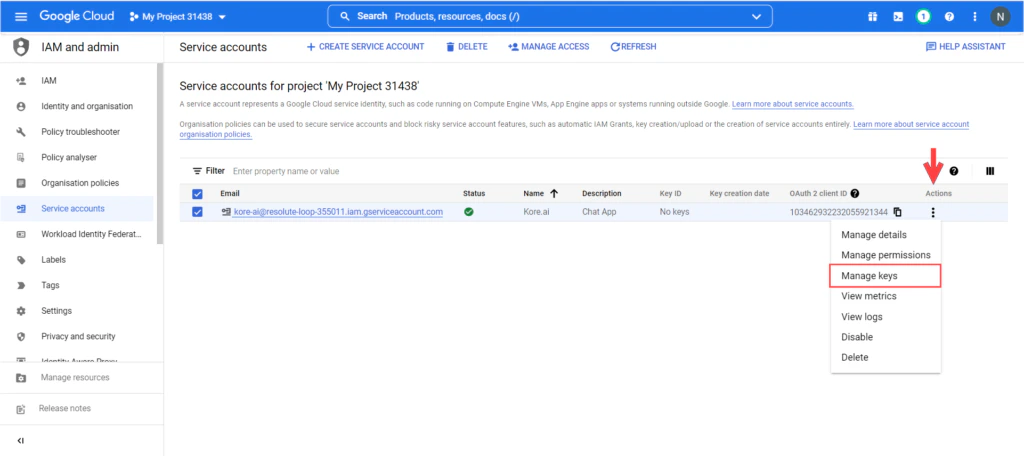1024x456 pixels.
Task: Click the Release notes document icon
Action: coord(21,409)
